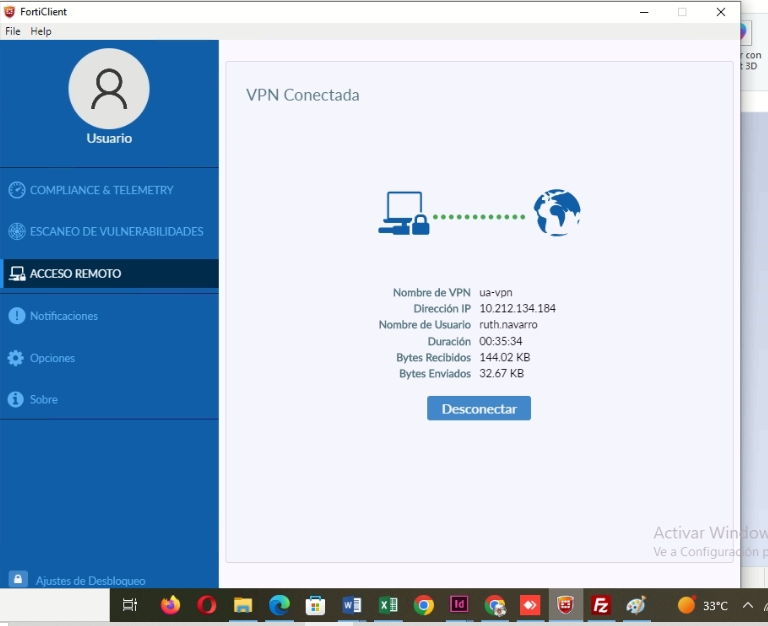Click the received bytes 144.02 KB
Image resolution: width=768 pixels, height=626 pixels.
click(504, 358)
